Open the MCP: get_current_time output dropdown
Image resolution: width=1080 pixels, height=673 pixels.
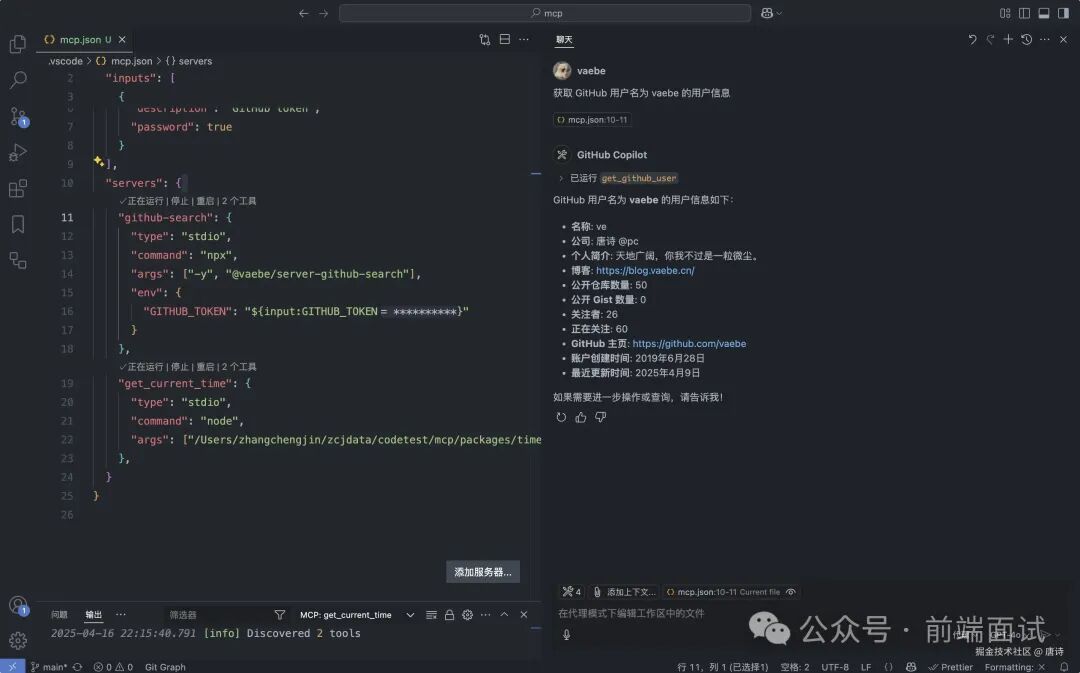(357, 614)
